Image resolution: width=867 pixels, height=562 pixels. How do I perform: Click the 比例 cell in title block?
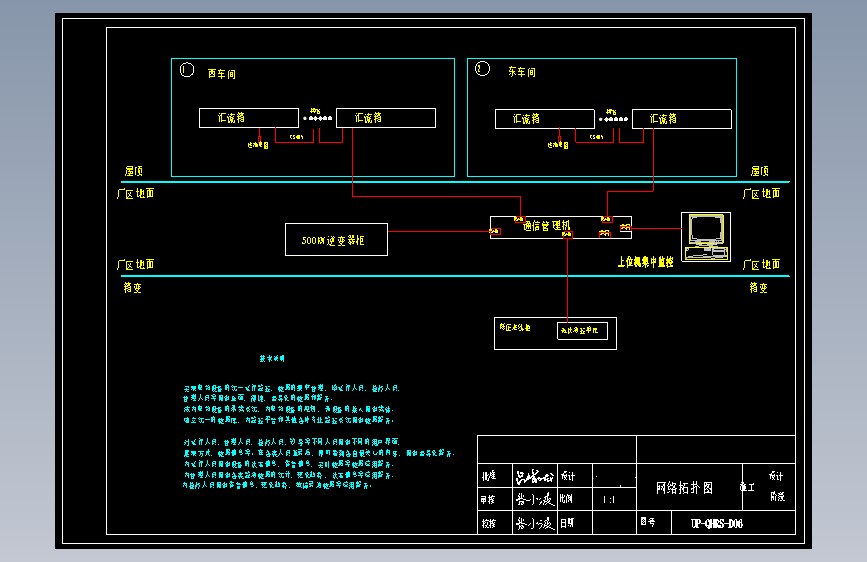coord(574,499)
